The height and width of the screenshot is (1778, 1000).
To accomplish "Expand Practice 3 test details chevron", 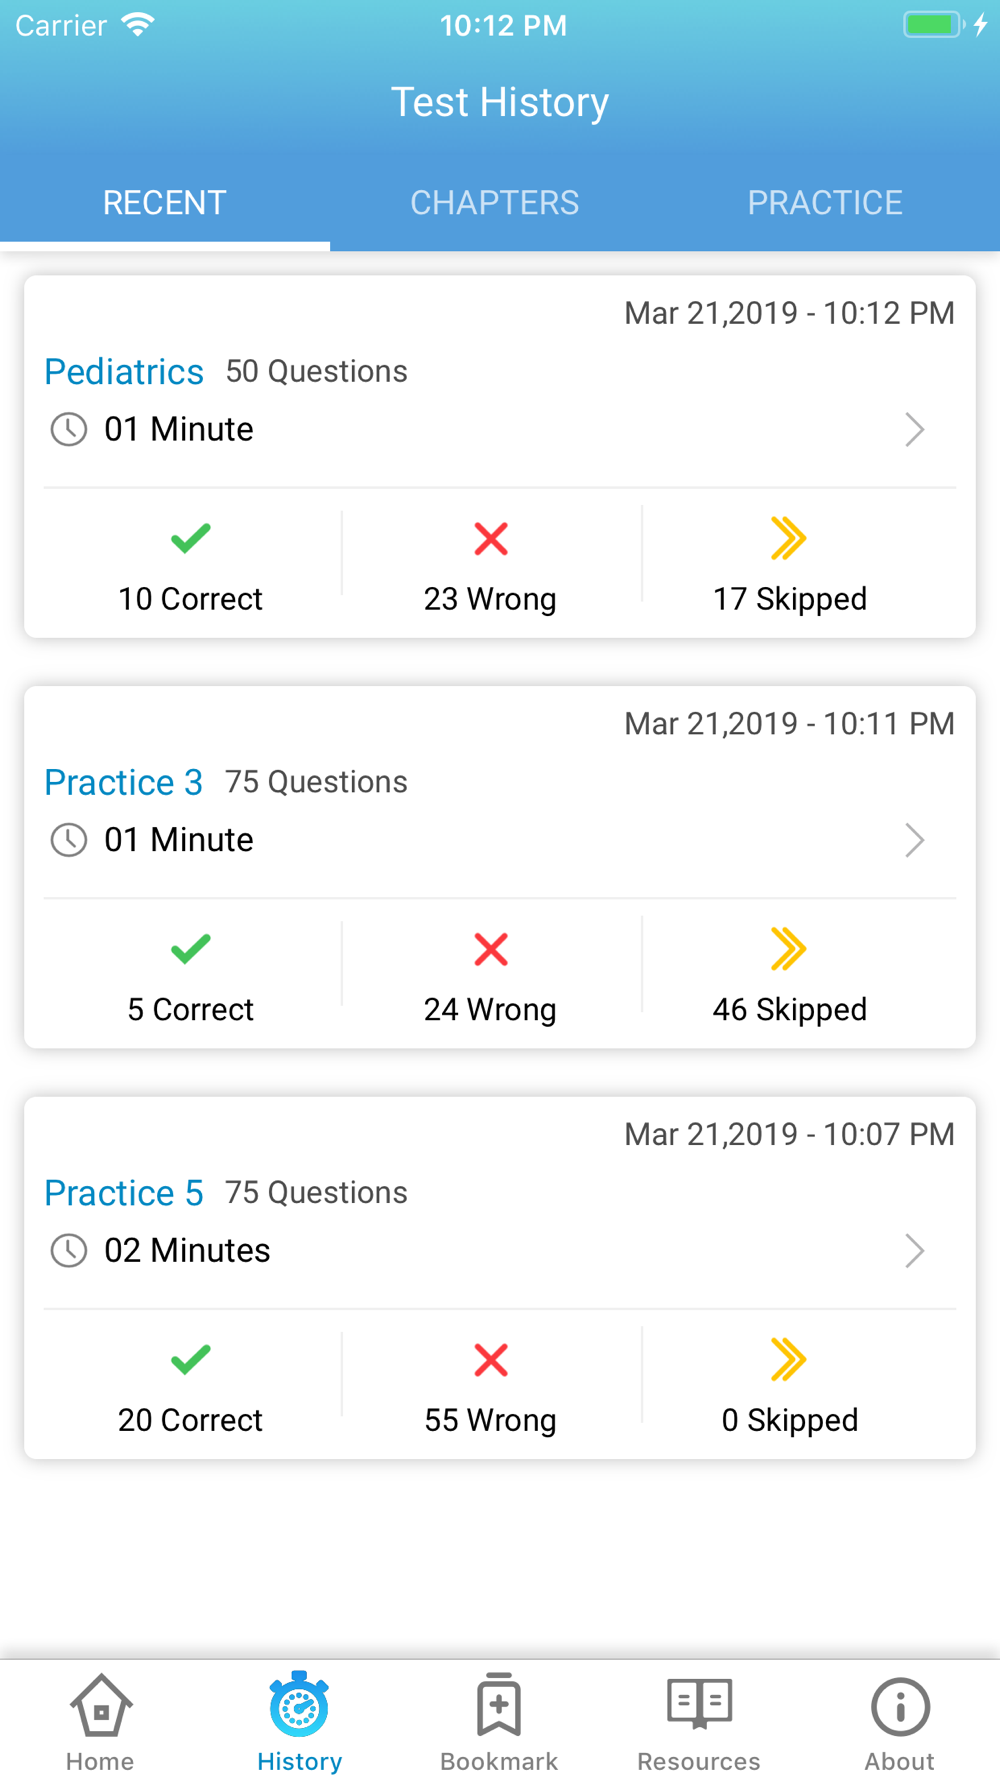I will point(914,840).
